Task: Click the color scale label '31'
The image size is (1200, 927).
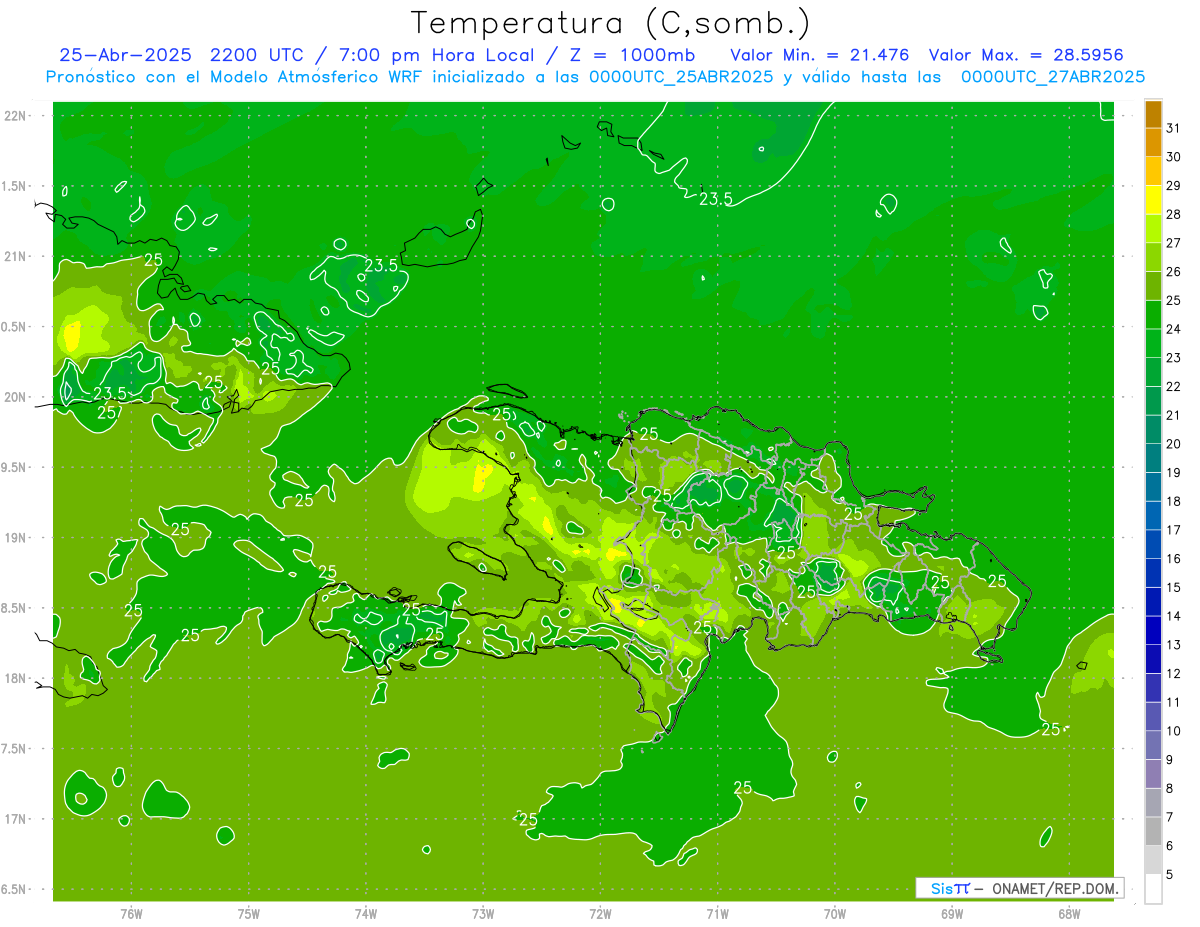Action: coord(1173,128)
